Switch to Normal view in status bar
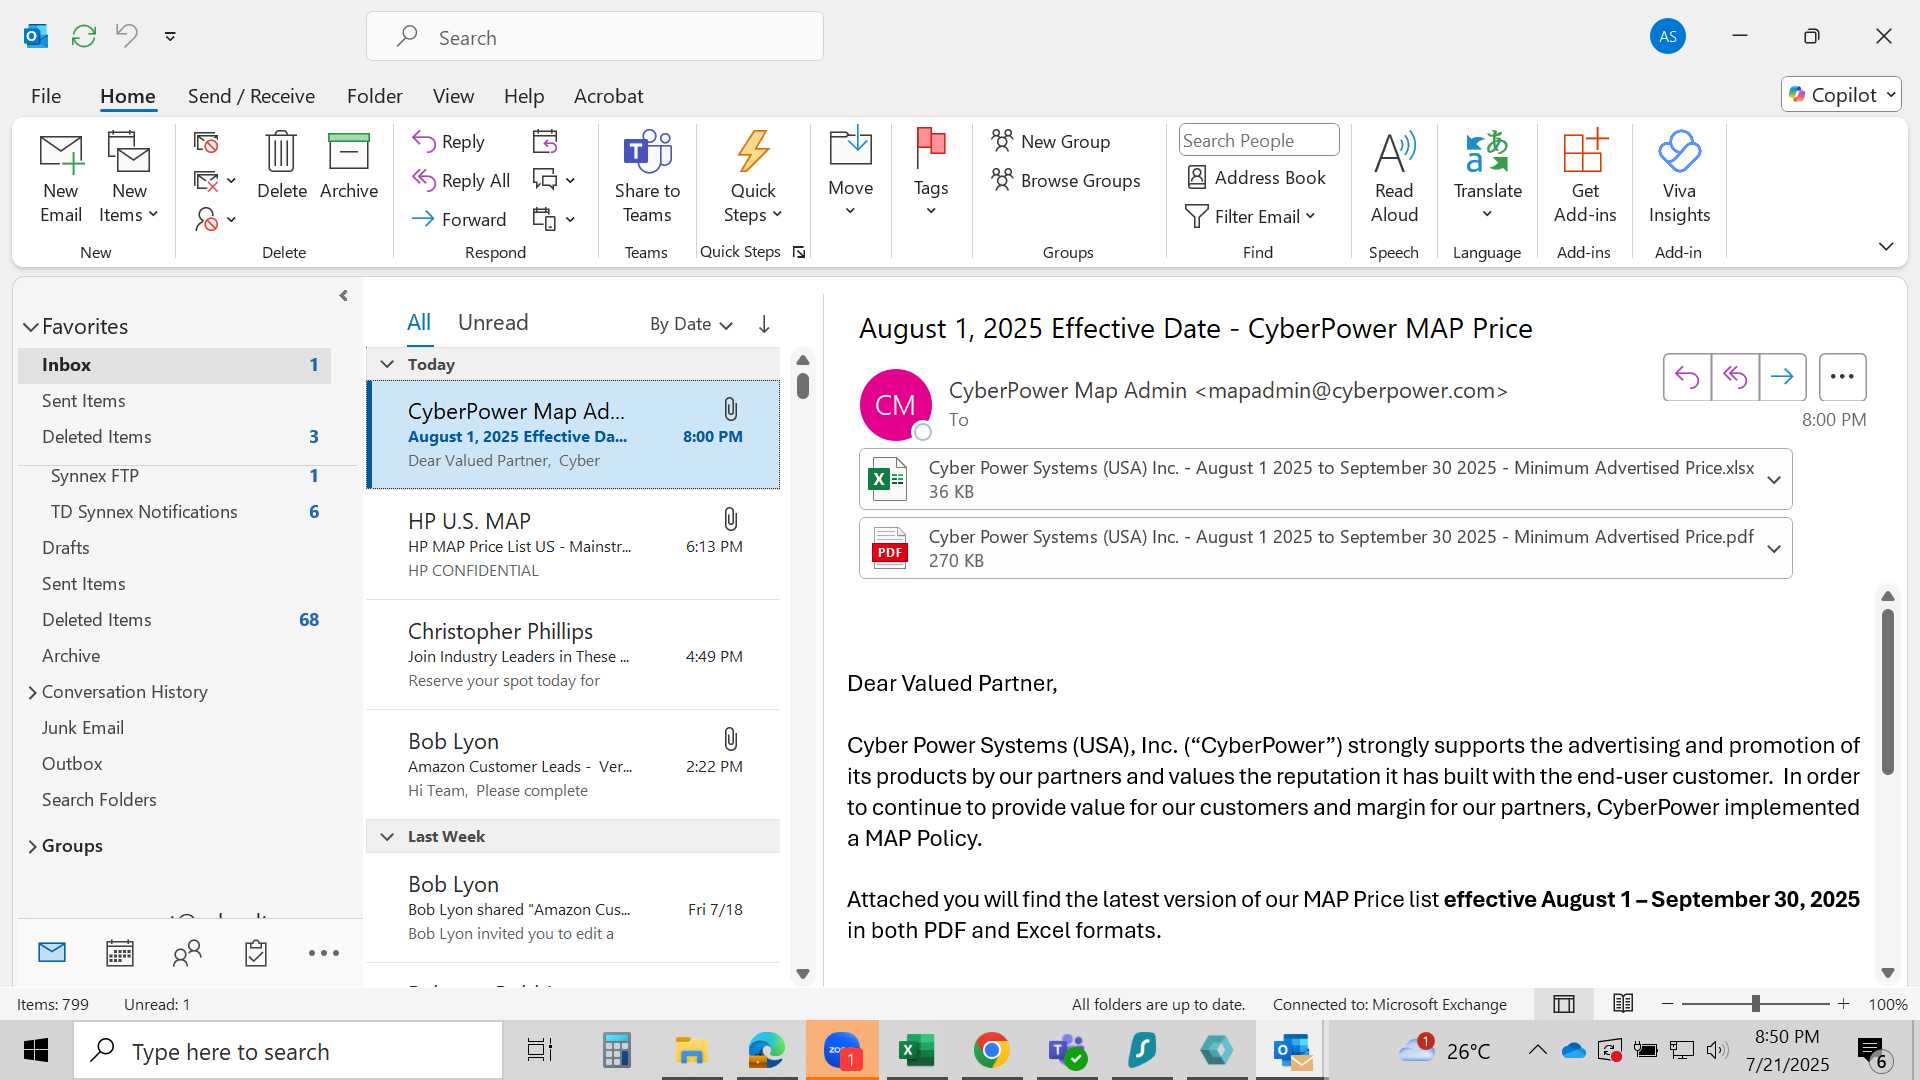This screenshot has height=1080, width=1920. click(x=1564, y=1004)
